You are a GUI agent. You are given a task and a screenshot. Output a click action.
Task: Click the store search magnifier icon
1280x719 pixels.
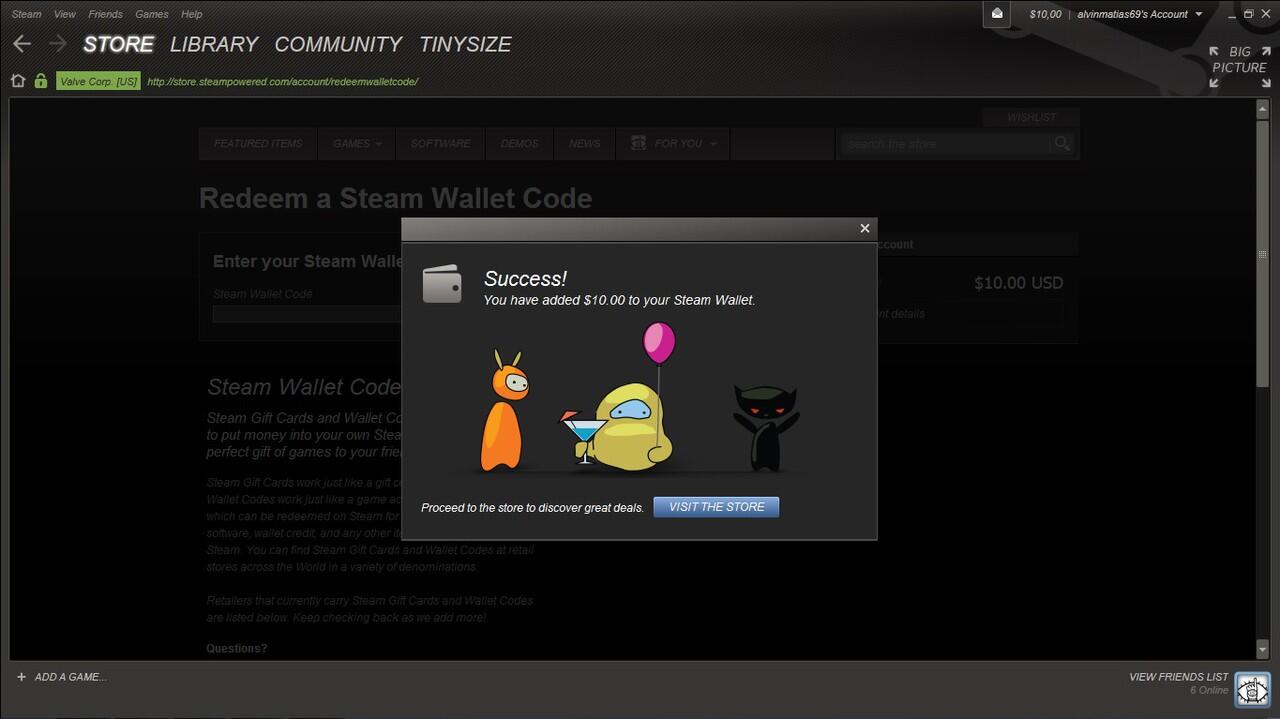click(x=1062, y=144)
